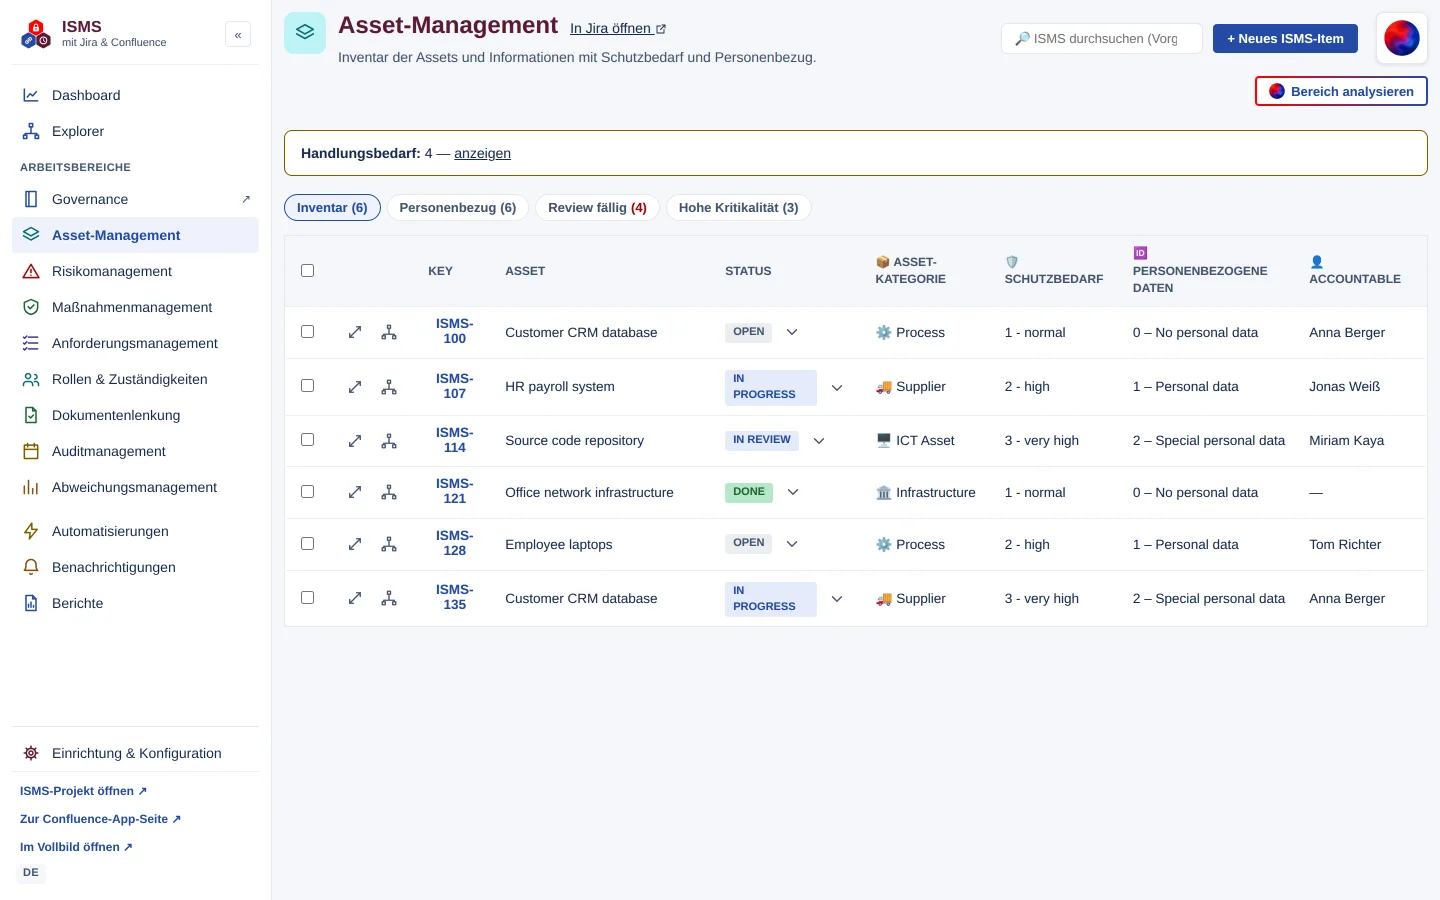The width and height of the screenshot is (1440, 900).
Task: Click the Abweichungsmanagement bar chart icon
Action: [x=31, y=487]
